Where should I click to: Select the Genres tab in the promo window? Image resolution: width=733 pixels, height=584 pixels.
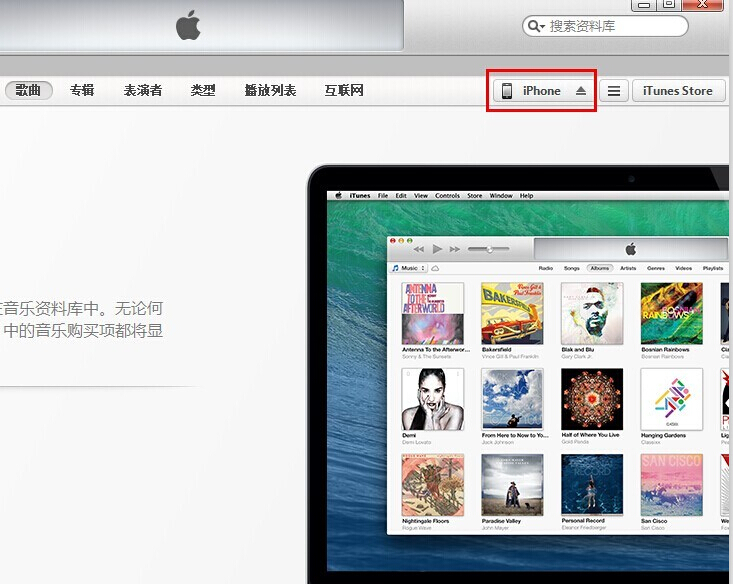coord(655,268)
